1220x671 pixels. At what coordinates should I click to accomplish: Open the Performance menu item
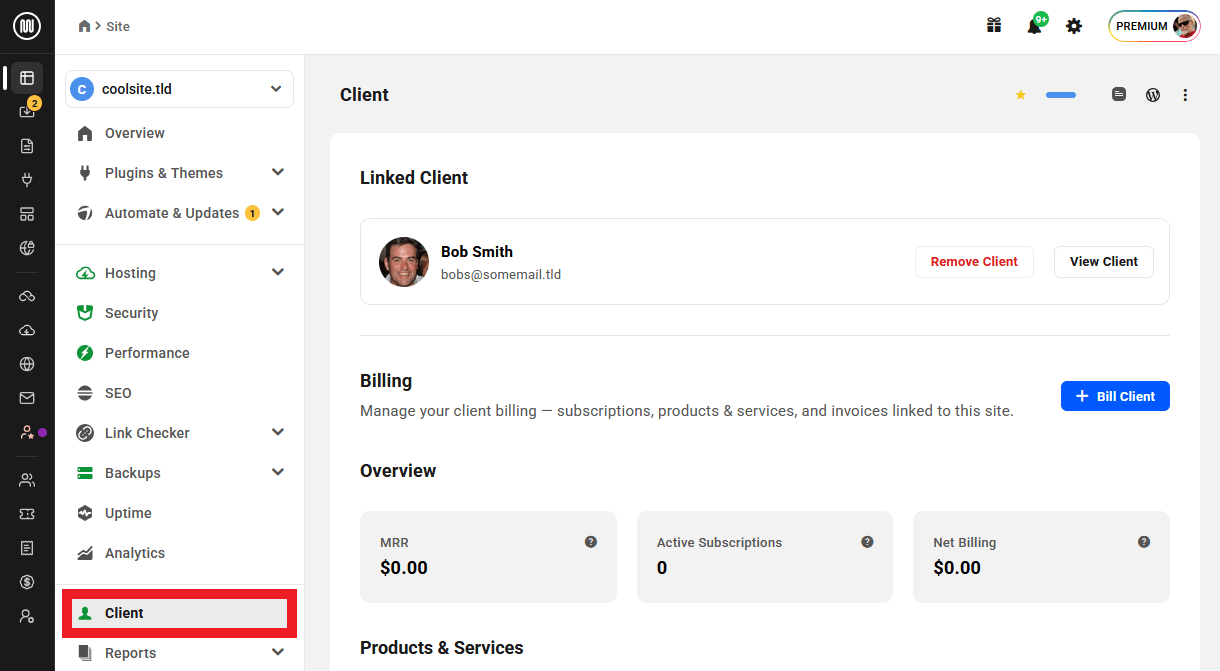(x=179, y=353)
